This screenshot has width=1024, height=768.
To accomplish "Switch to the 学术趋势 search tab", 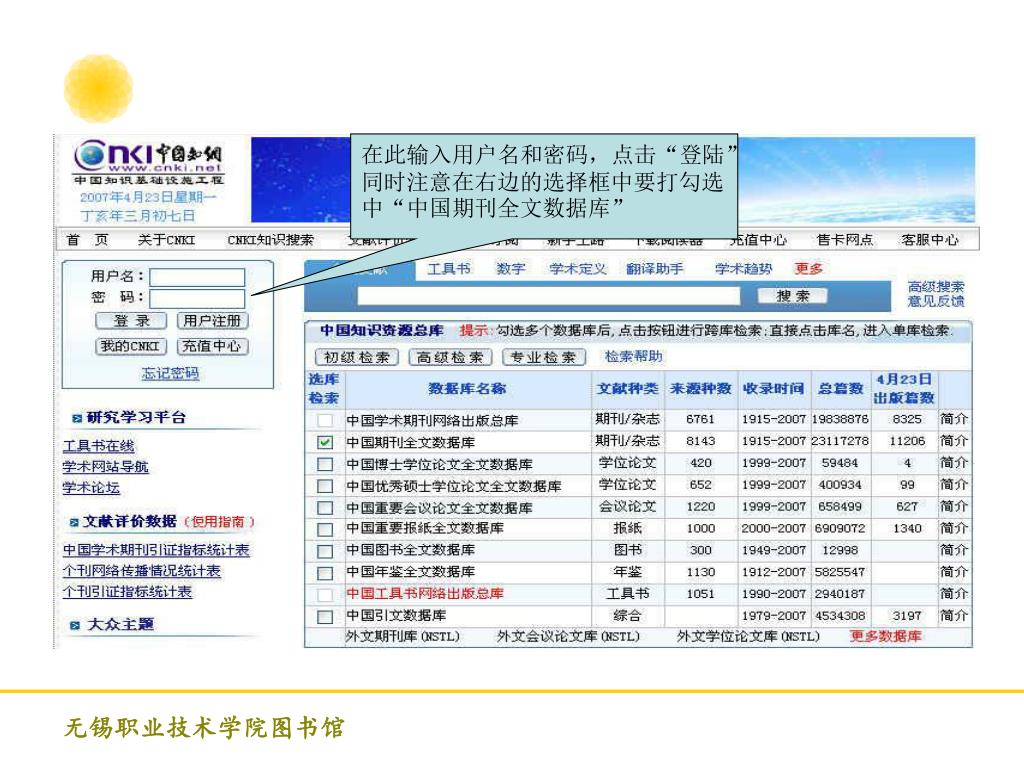I will (744, 268).
